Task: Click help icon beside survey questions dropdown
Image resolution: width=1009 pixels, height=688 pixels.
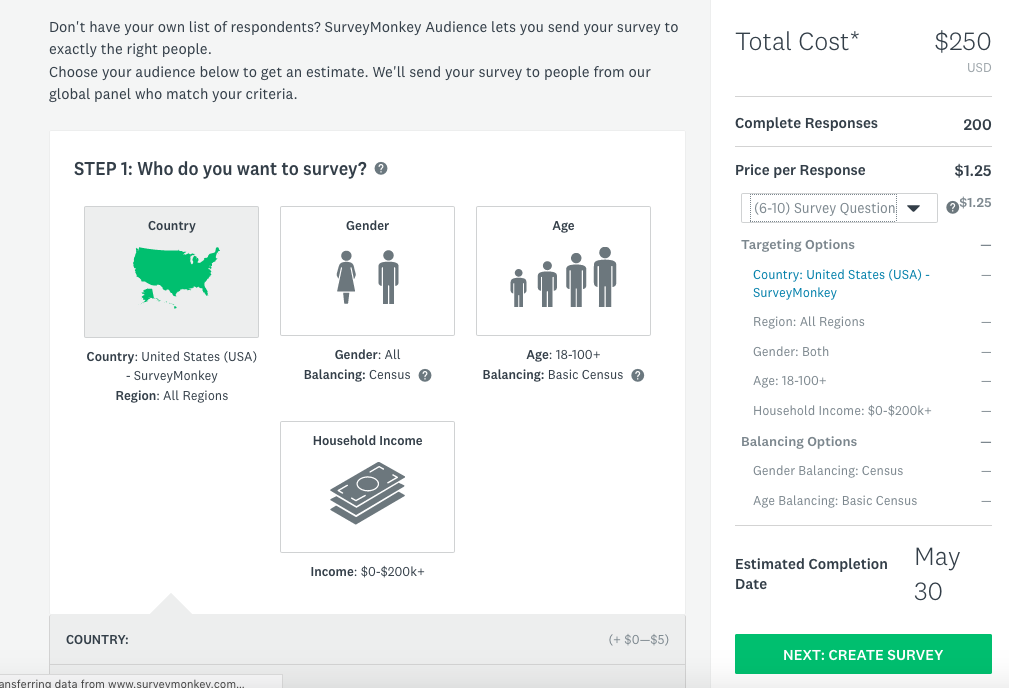Action: click(952, 208)
